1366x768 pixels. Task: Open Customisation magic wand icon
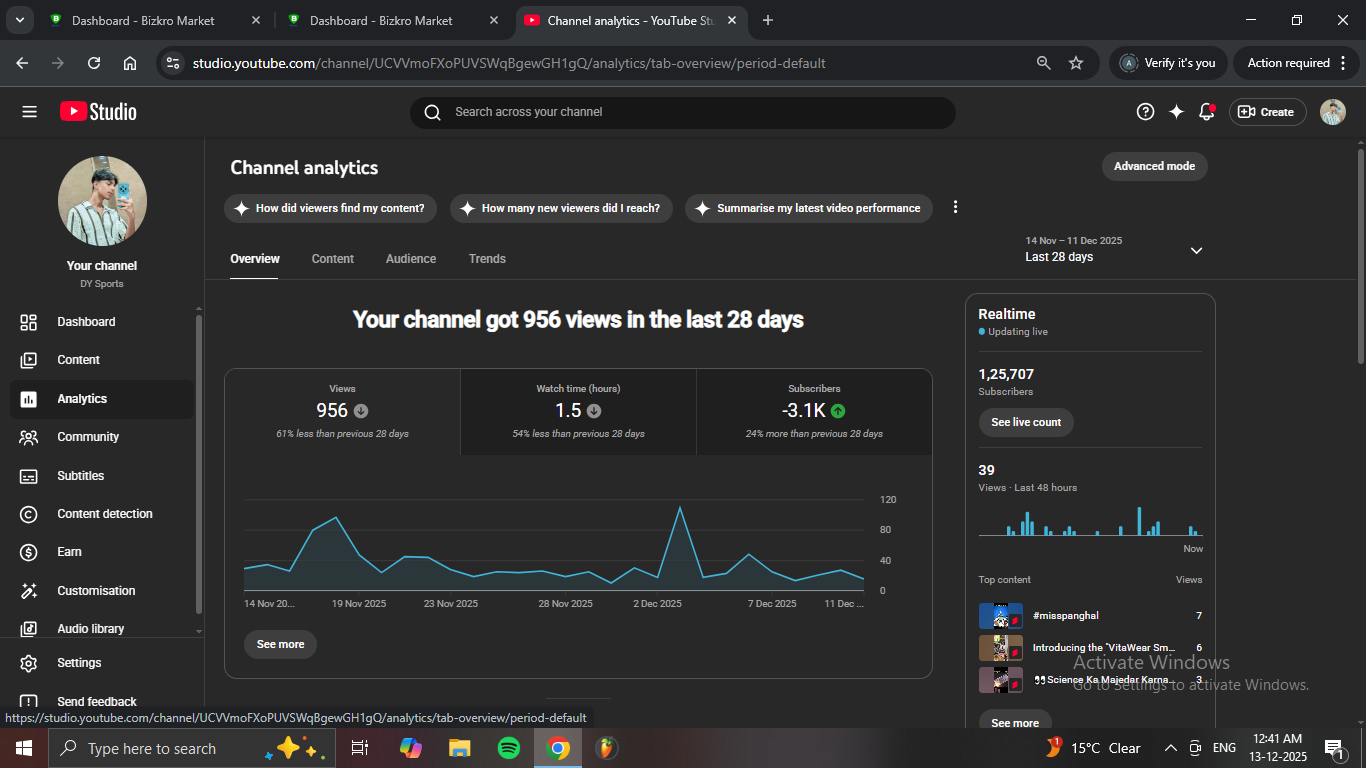coord(29,591)
